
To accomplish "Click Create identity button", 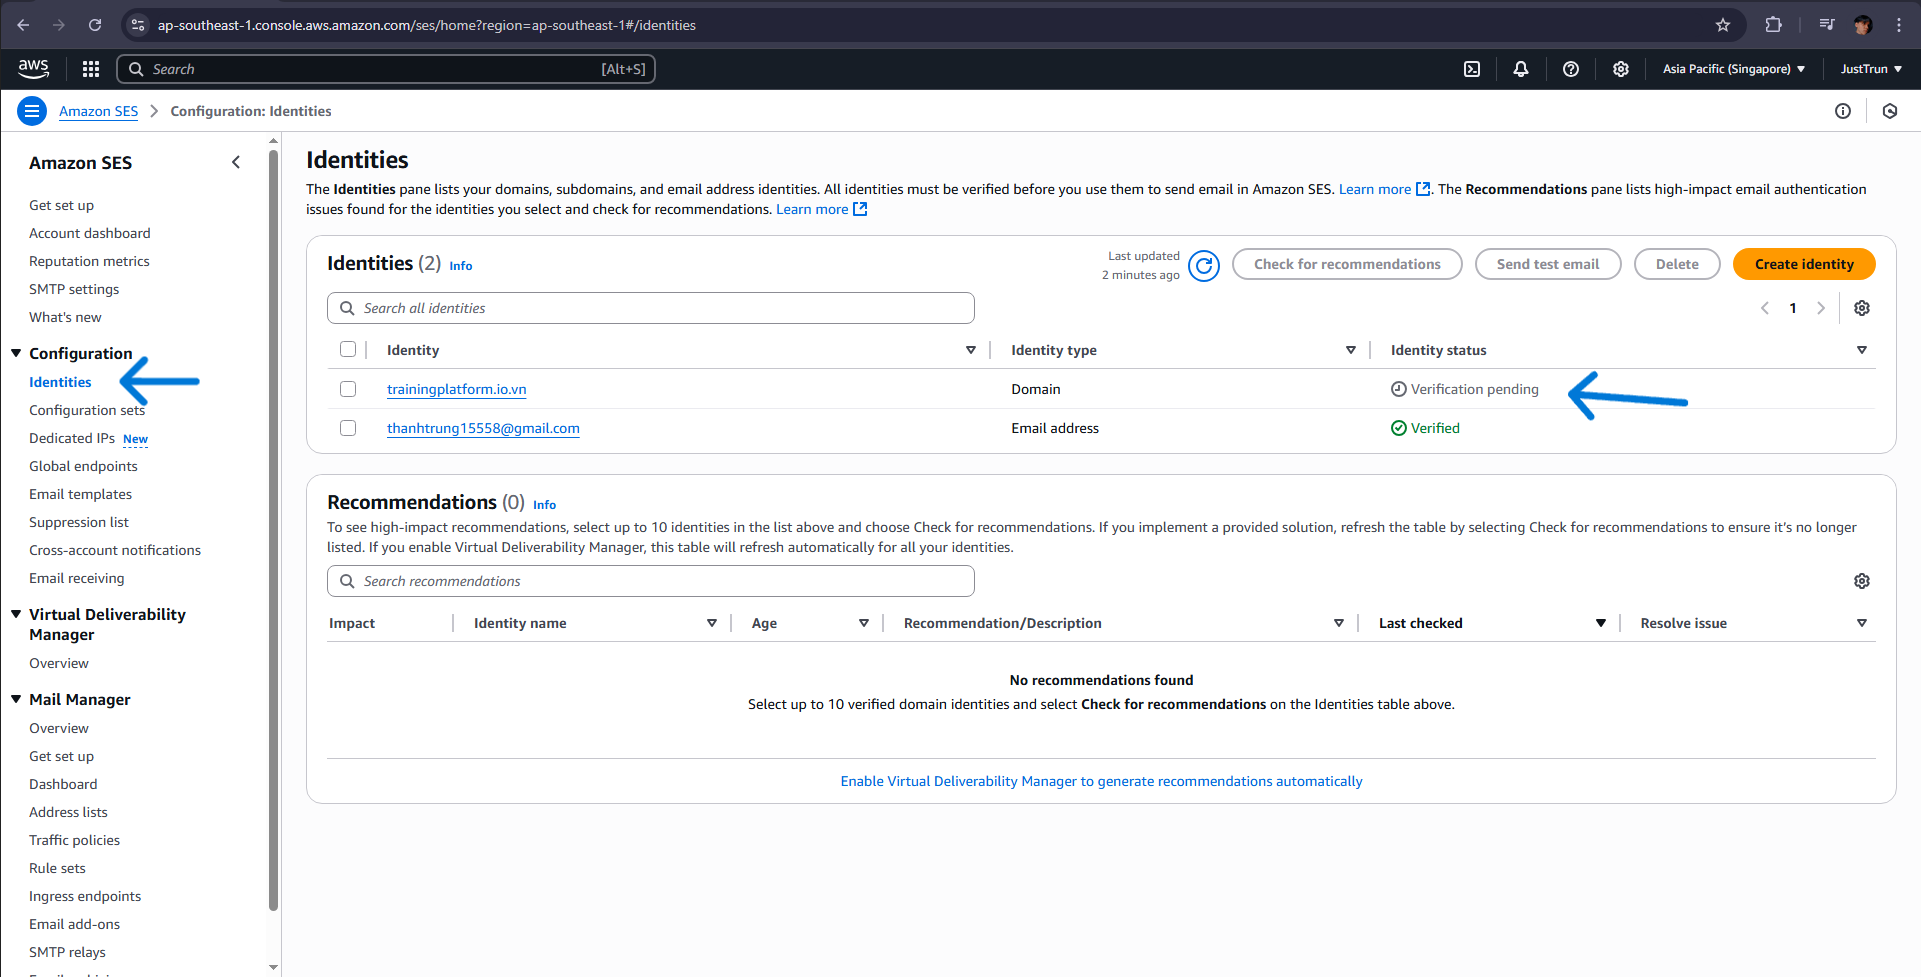I will 1804,264.
